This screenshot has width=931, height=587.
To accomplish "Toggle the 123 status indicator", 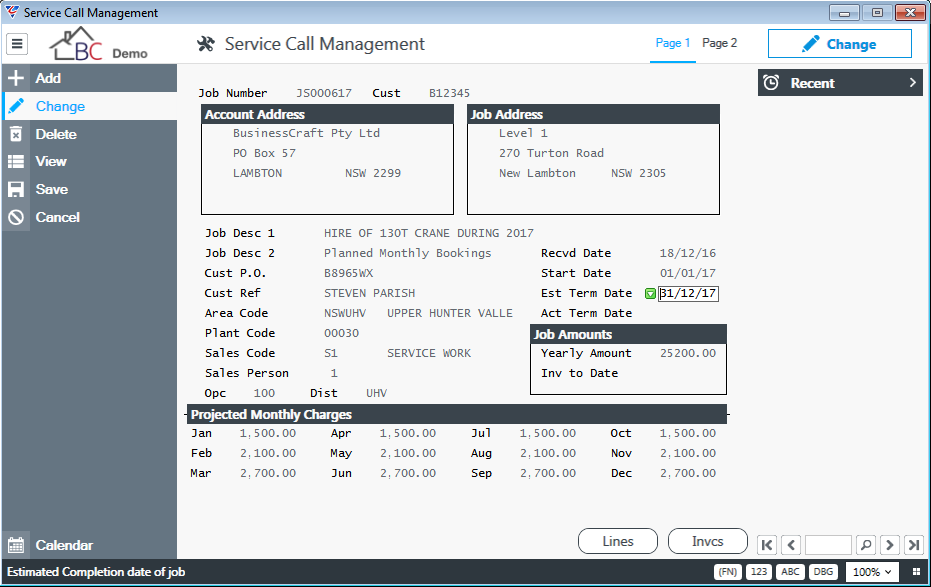I will [x=758, y=572].
